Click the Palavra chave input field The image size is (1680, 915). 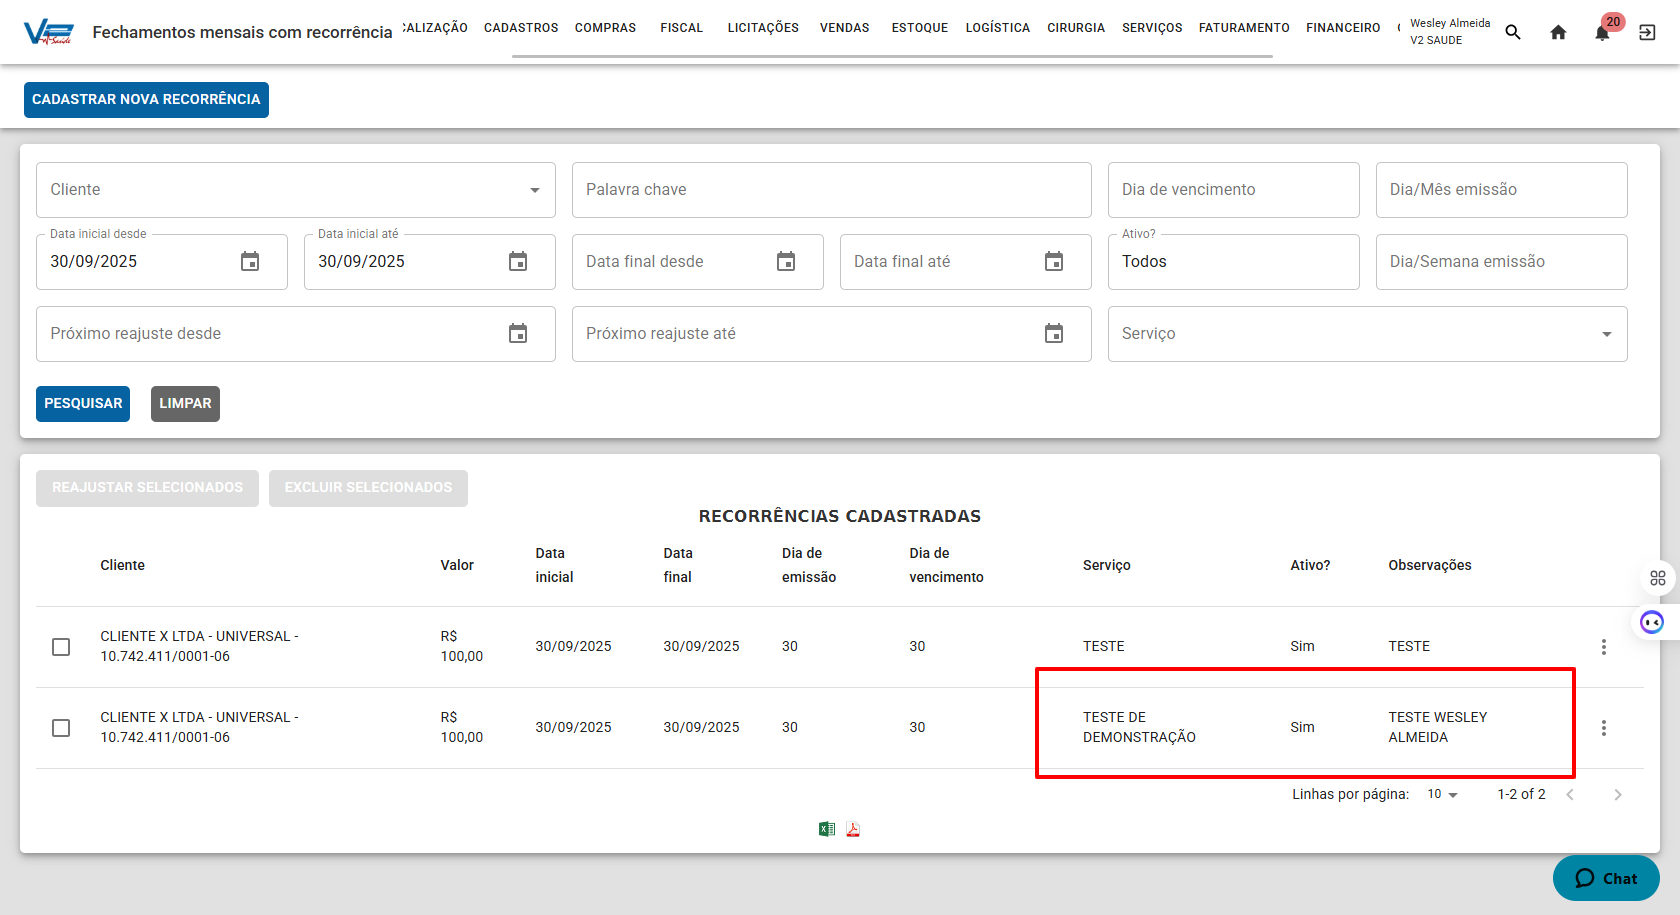click(831, 190)
